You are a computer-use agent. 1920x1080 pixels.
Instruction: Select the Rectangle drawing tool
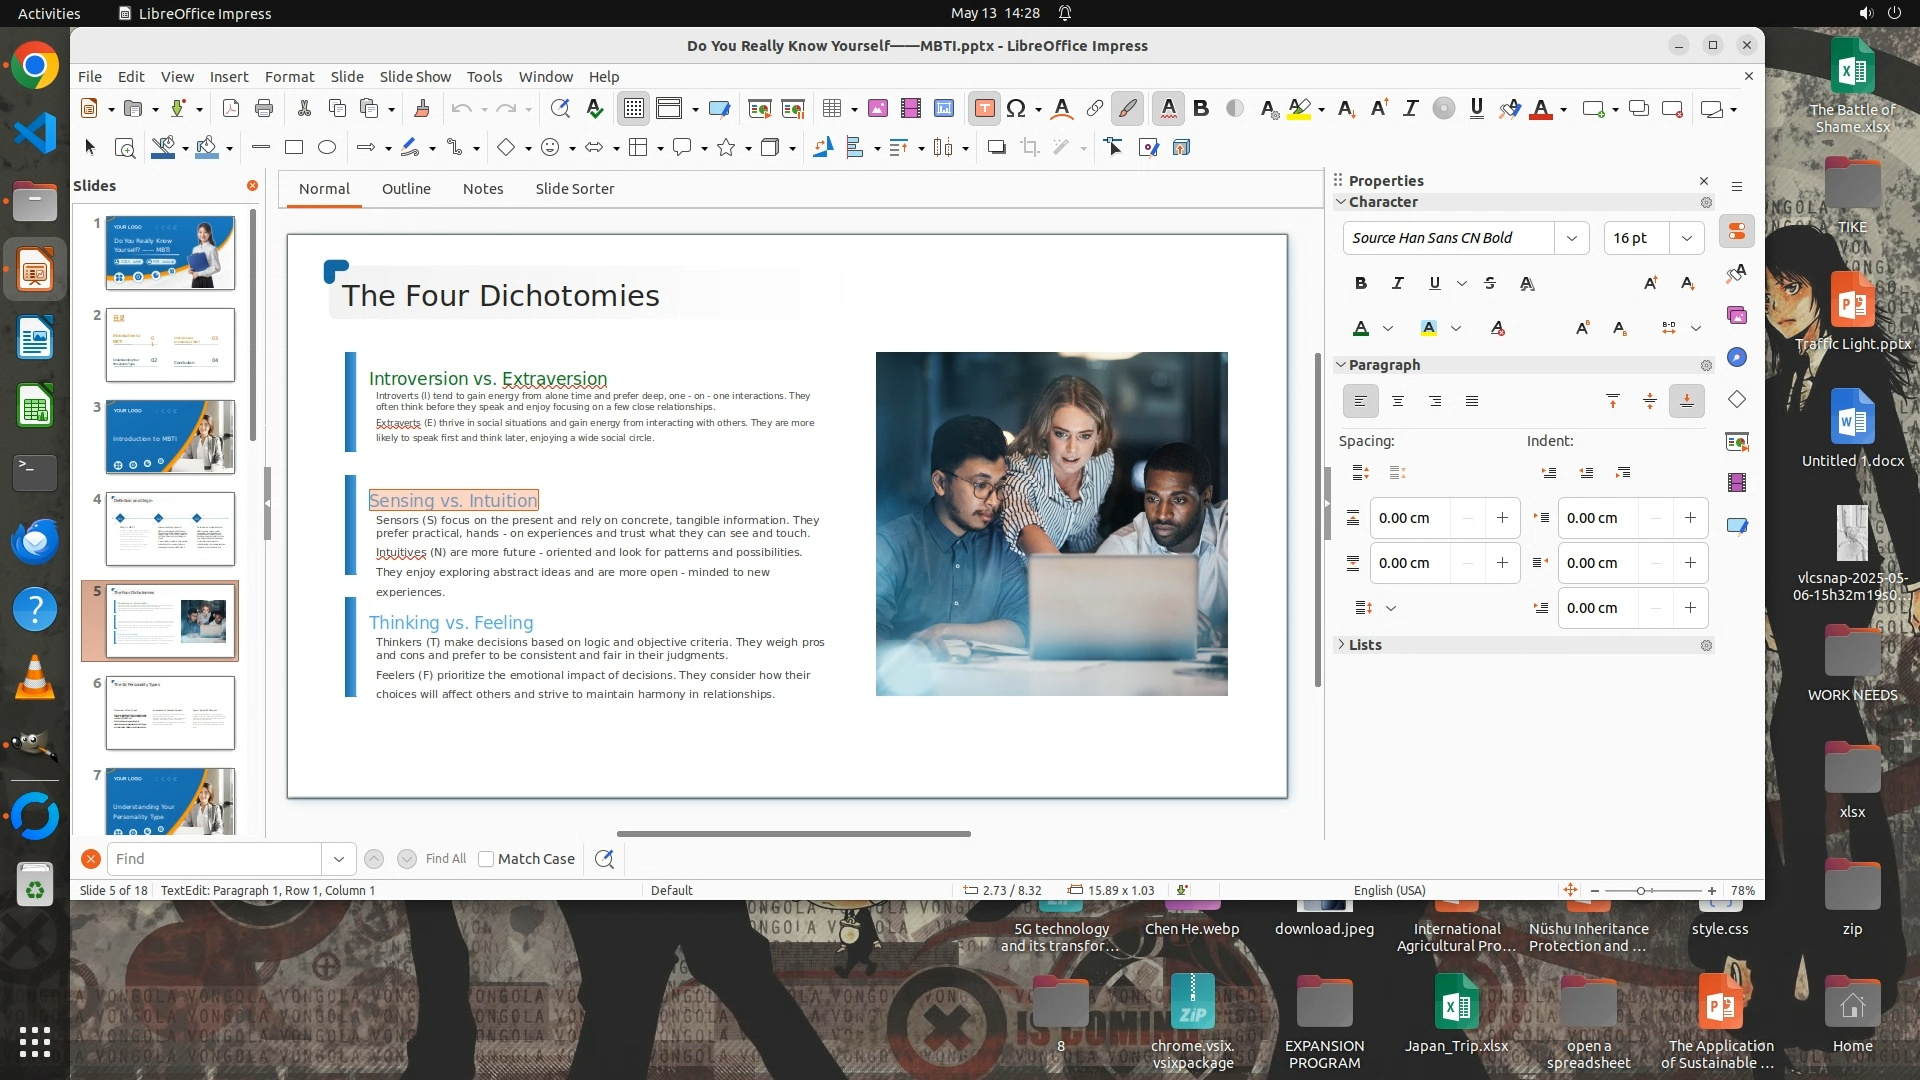pos(294,148)
